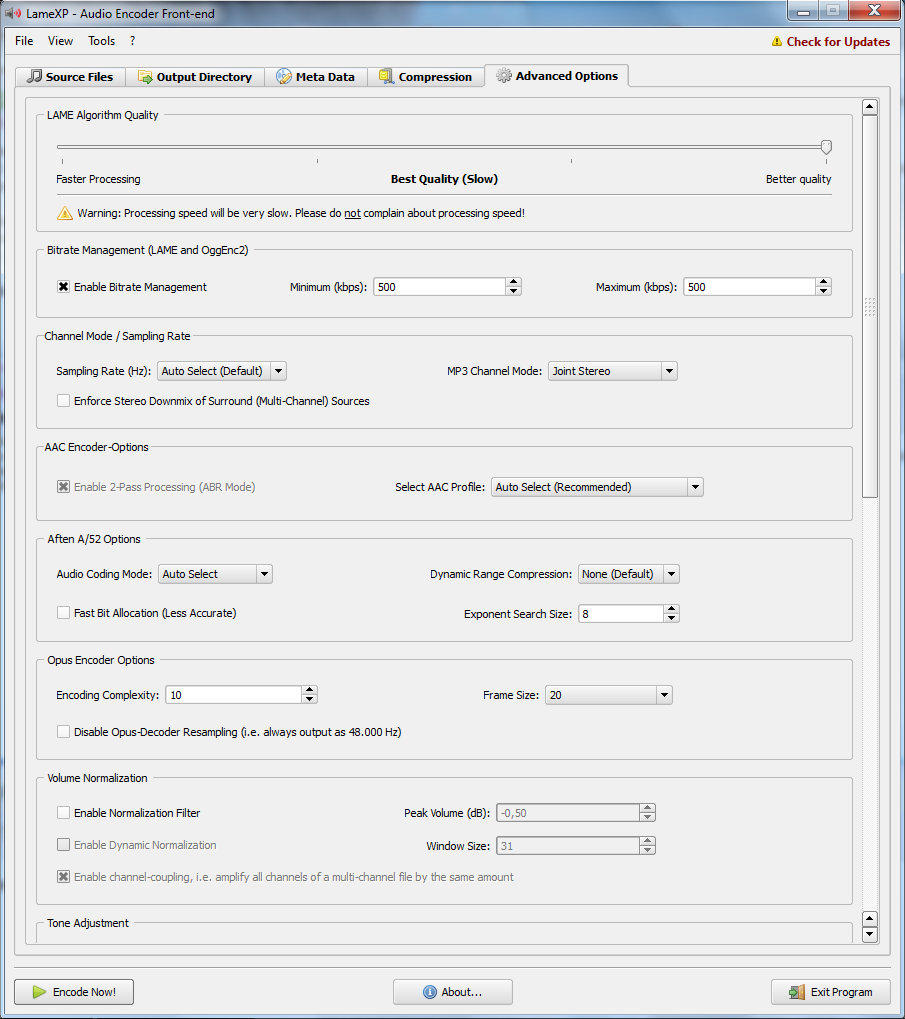Click the Maximum (kbps) bitrate input field

[x=749, y=287]
